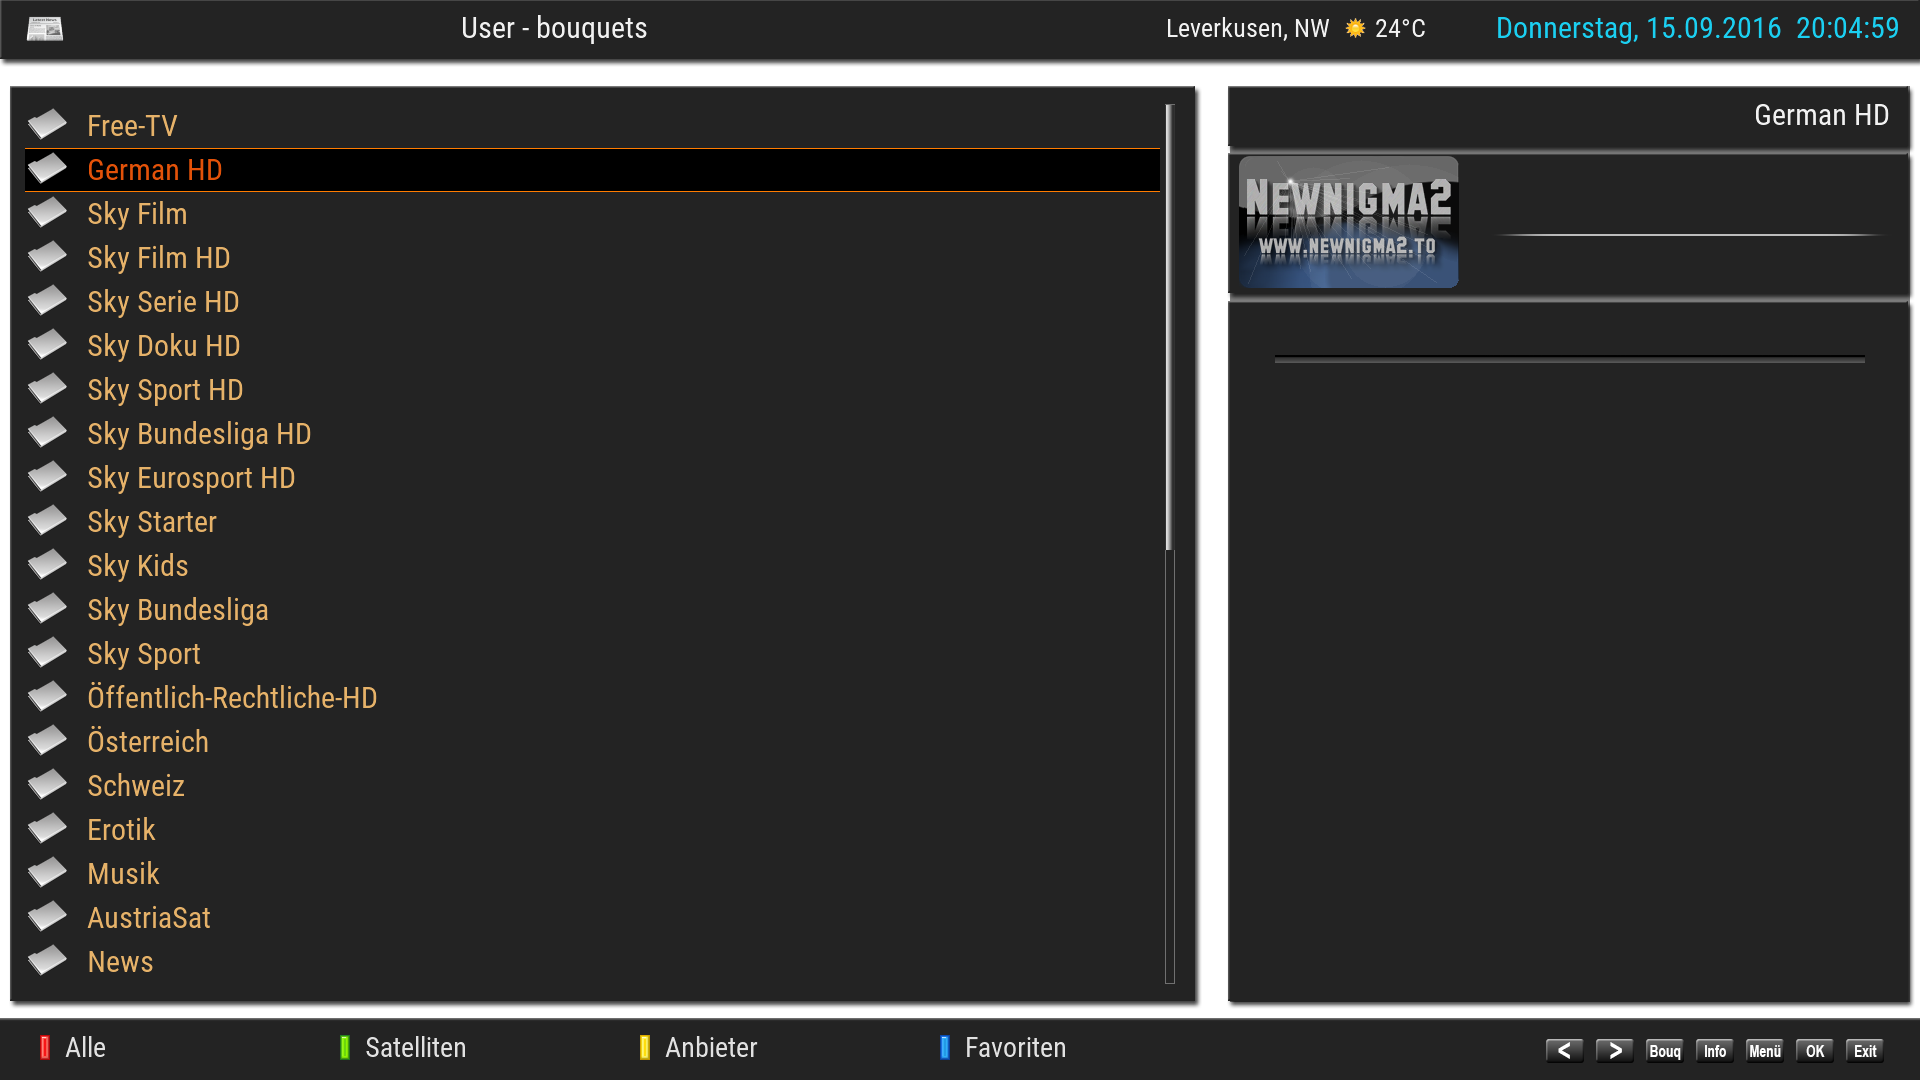Click the bouquet icon beside Free-TV

(47, 125)
